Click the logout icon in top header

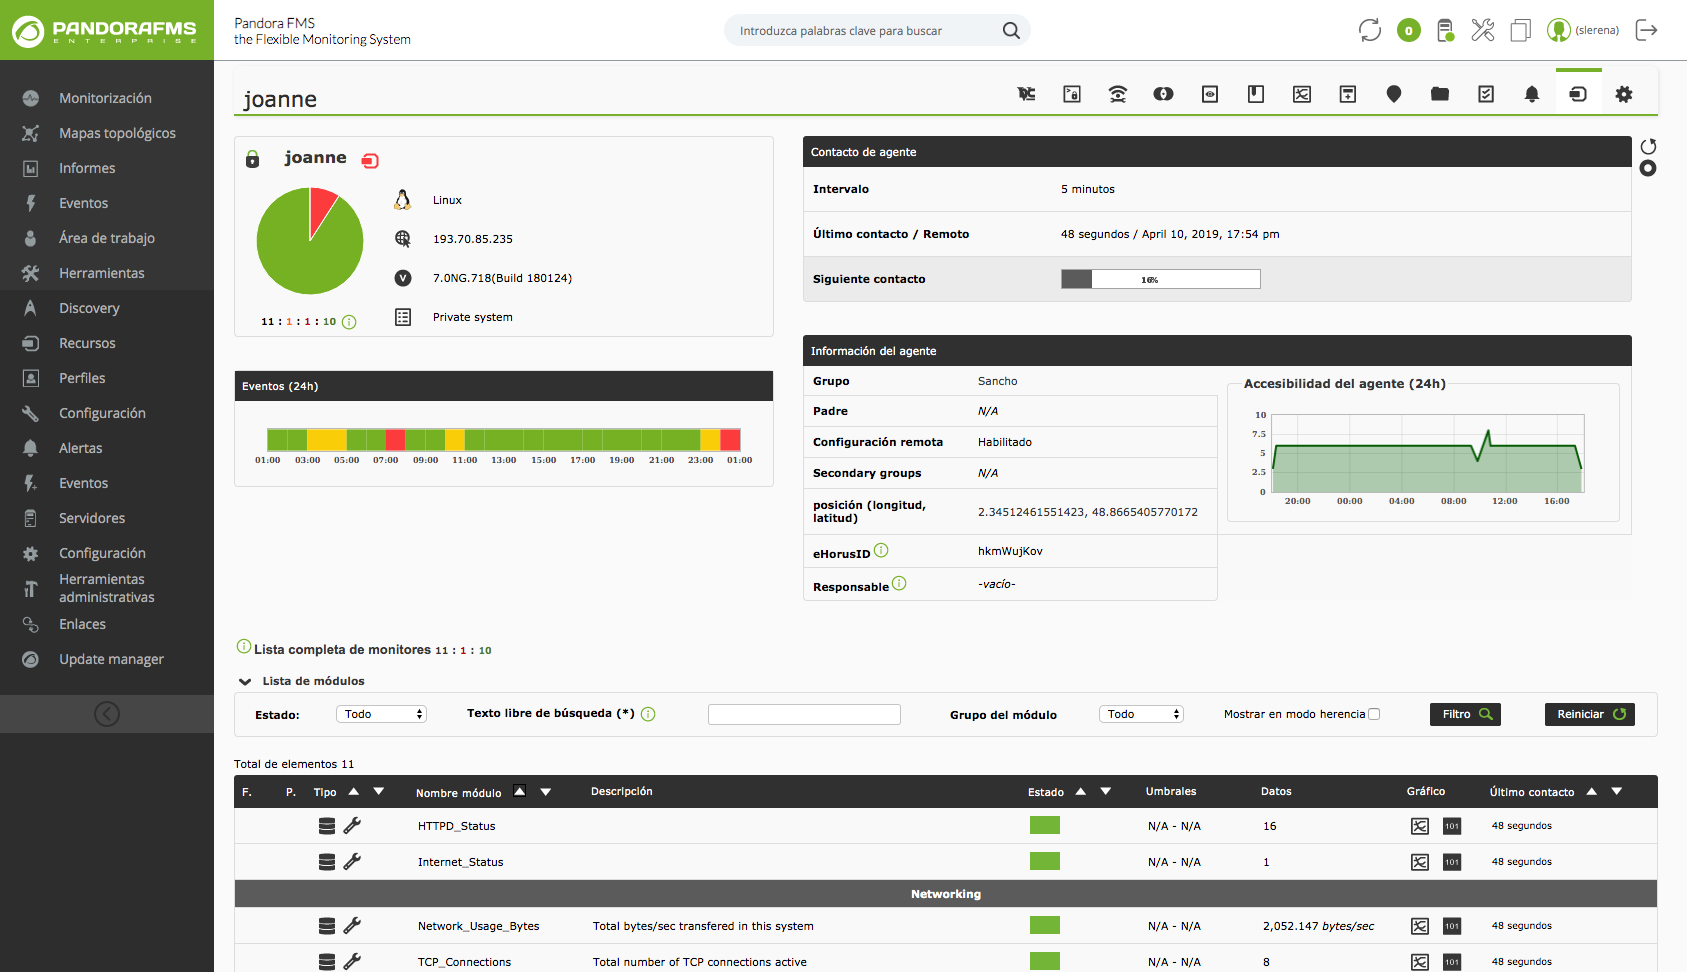[x=1646, y=30]
